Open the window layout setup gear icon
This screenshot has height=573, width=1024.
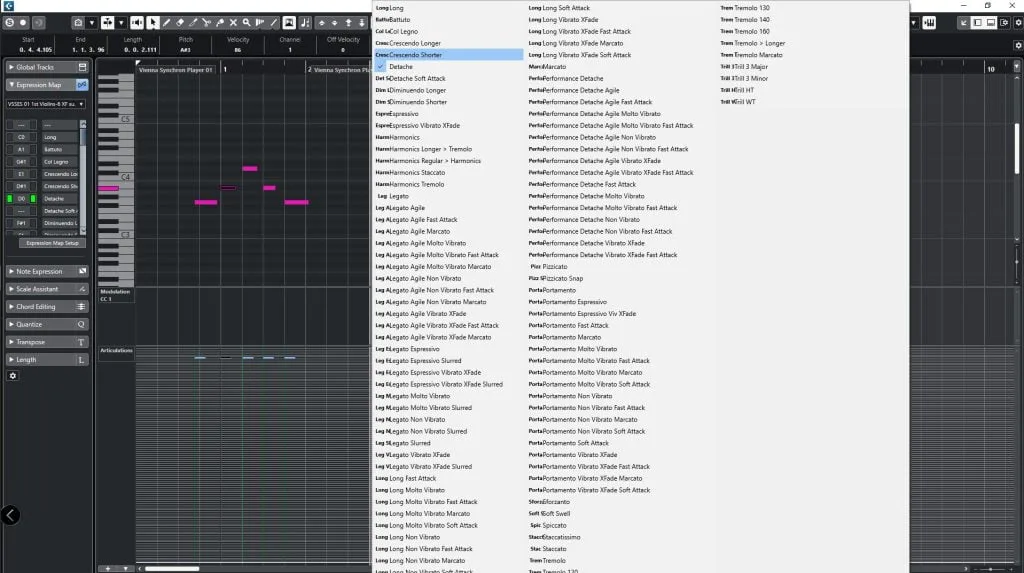(x=1004, y=22)
